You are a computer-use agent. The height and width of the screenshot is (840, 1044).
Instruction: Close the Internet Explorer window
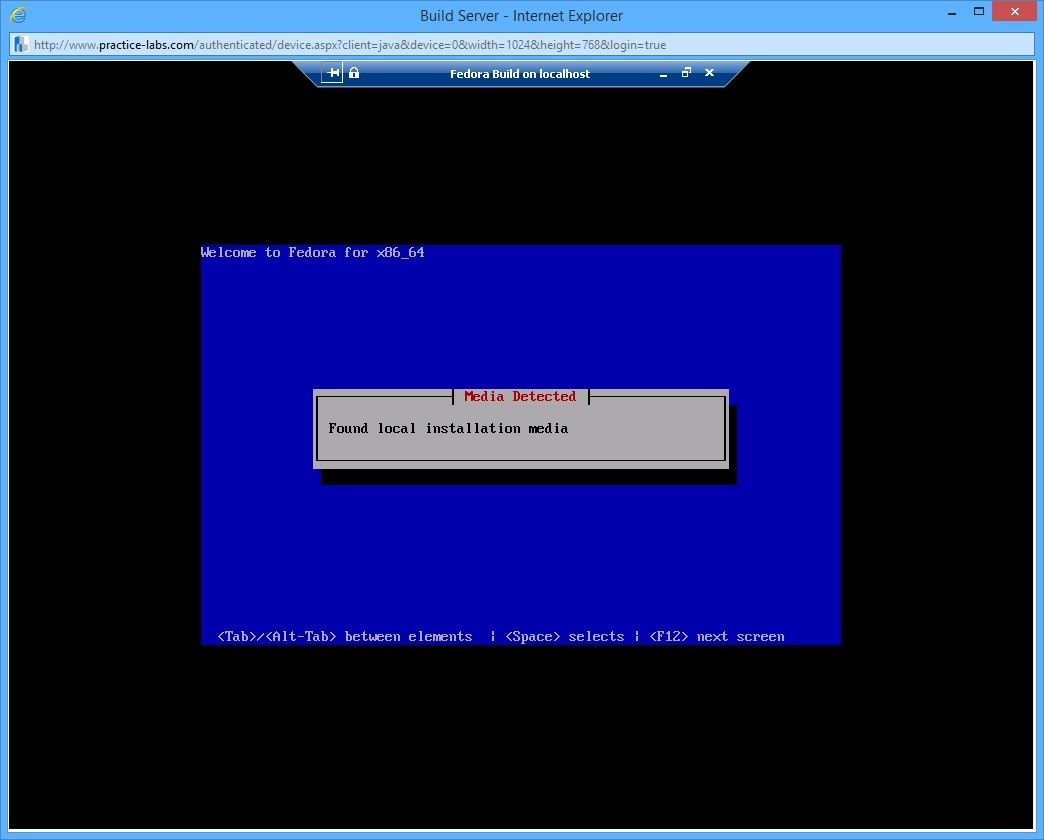tap(1013, 12)
